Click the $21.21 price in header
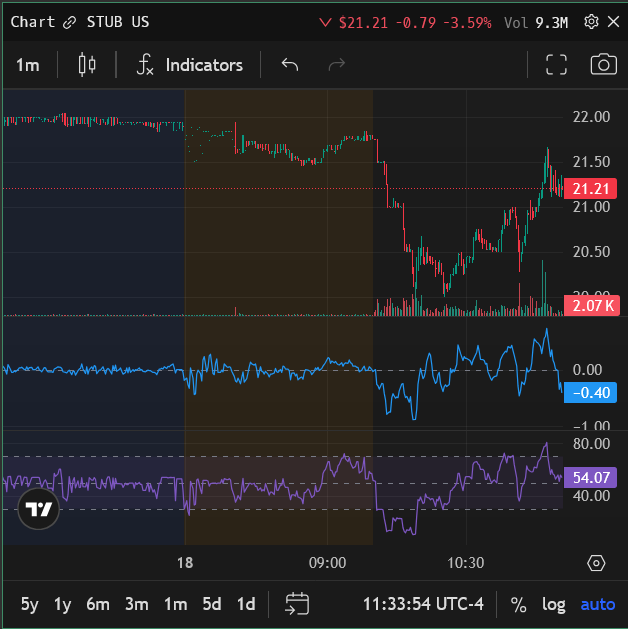This screenshot has height=629, width=628. pos(363,22)
